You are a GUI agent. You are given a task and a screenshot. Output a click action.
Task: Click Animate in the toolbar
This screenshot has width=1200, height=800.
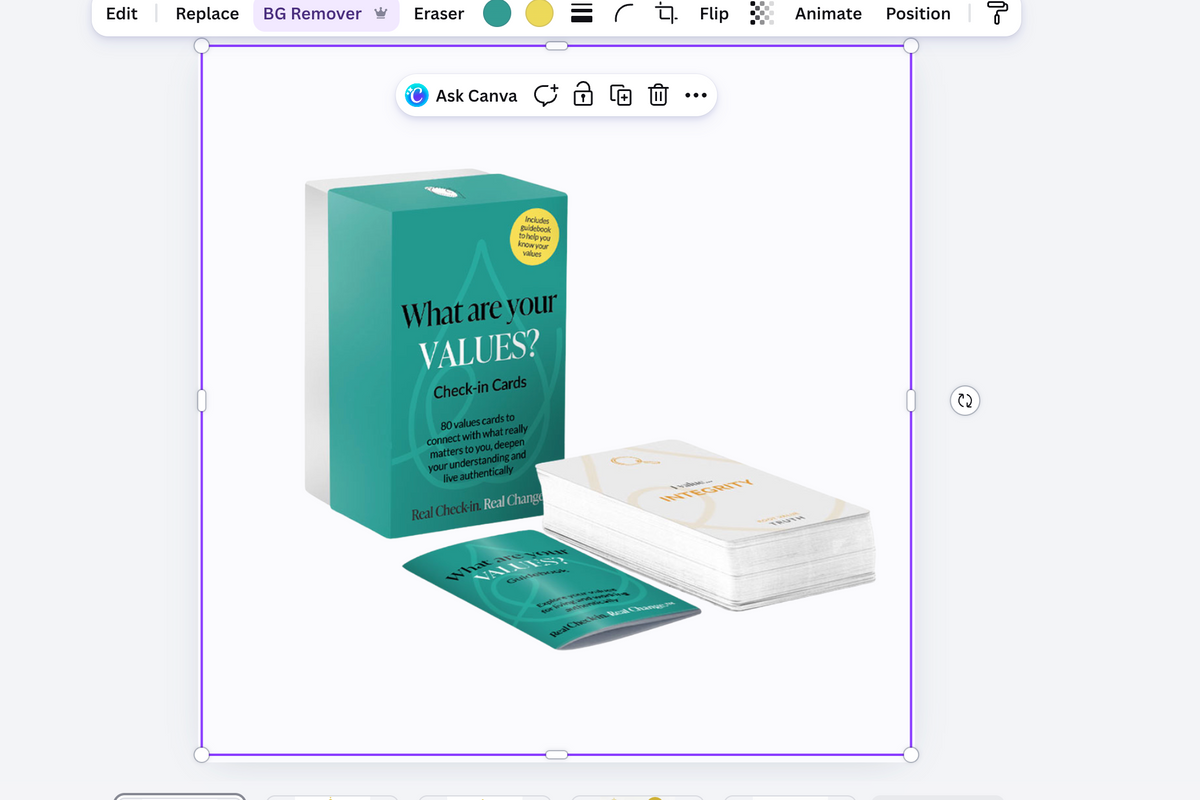coord(828,14)
